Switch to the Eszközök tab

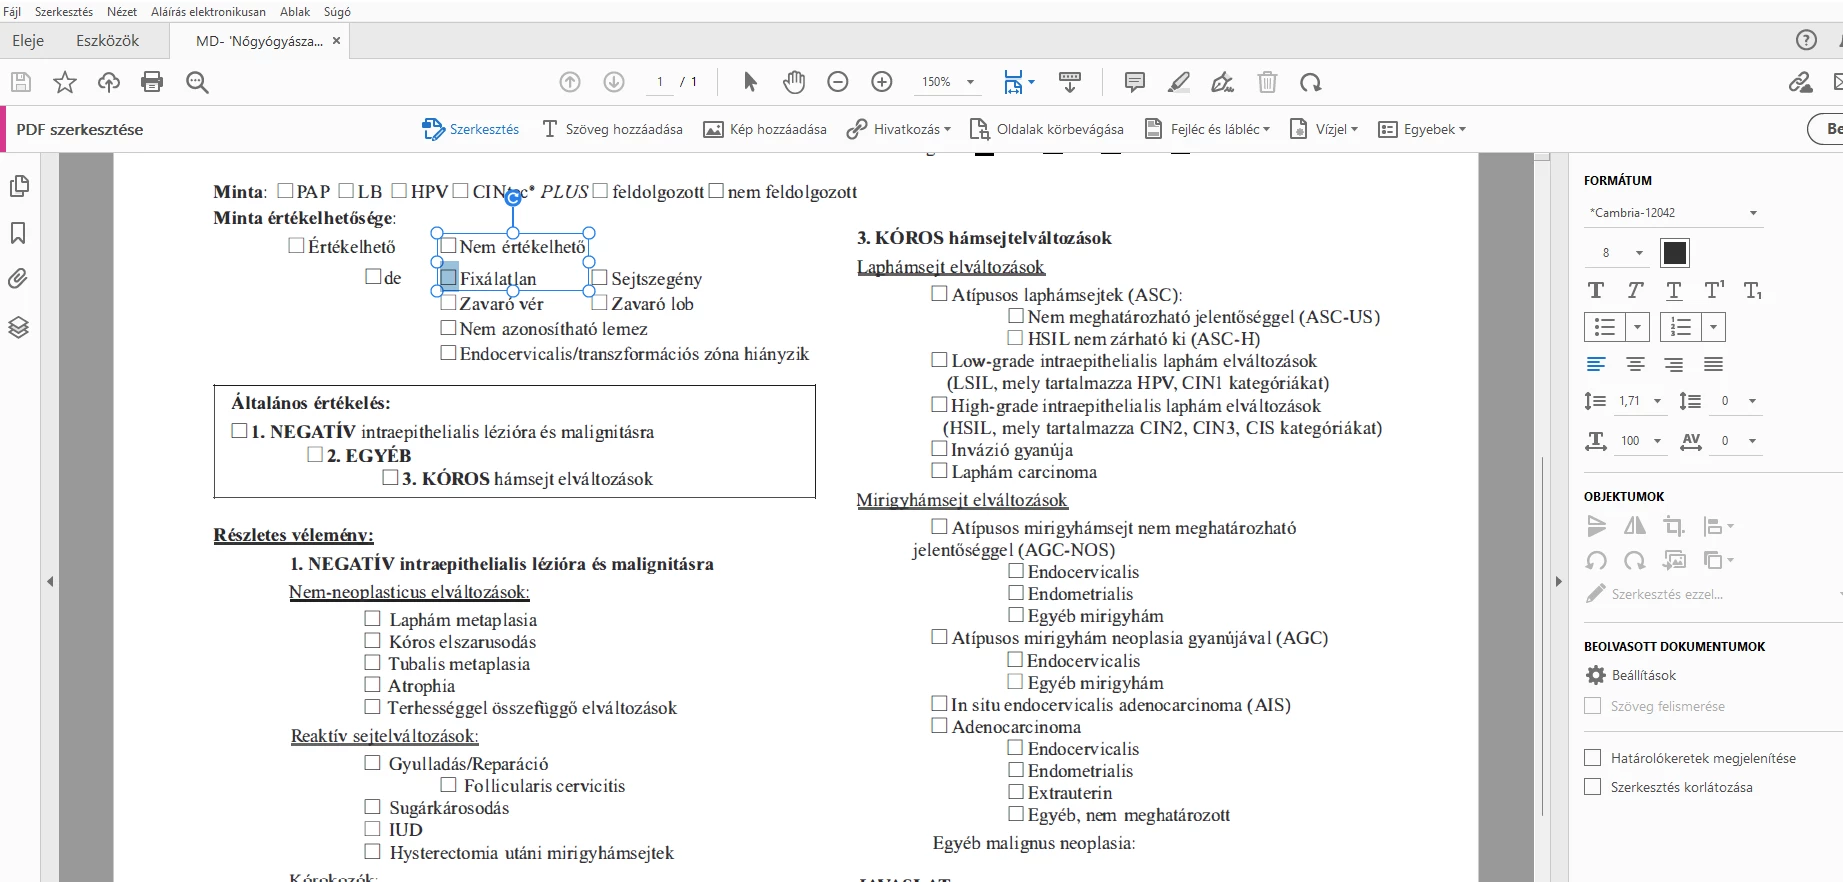click(x=108, y=40)
